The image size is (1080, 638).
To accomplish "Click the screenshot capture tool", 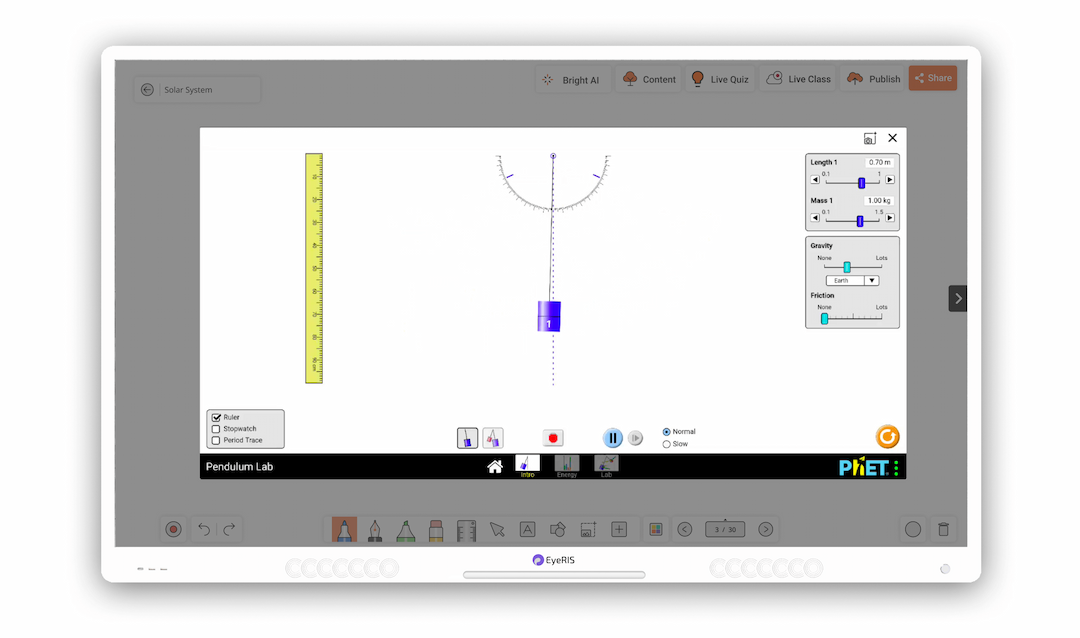I will pyautogui.click(x=588, y=529).
